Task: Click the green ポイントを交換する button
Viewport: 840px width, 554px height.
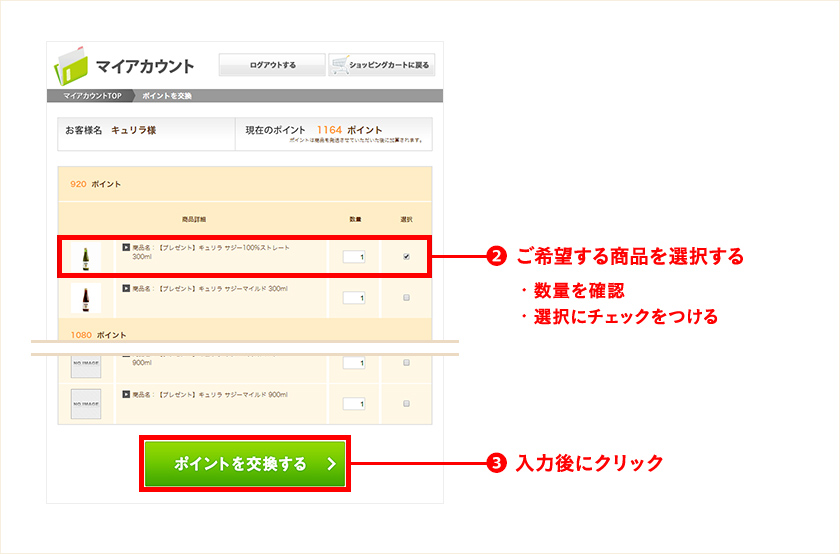Action: 245,463
